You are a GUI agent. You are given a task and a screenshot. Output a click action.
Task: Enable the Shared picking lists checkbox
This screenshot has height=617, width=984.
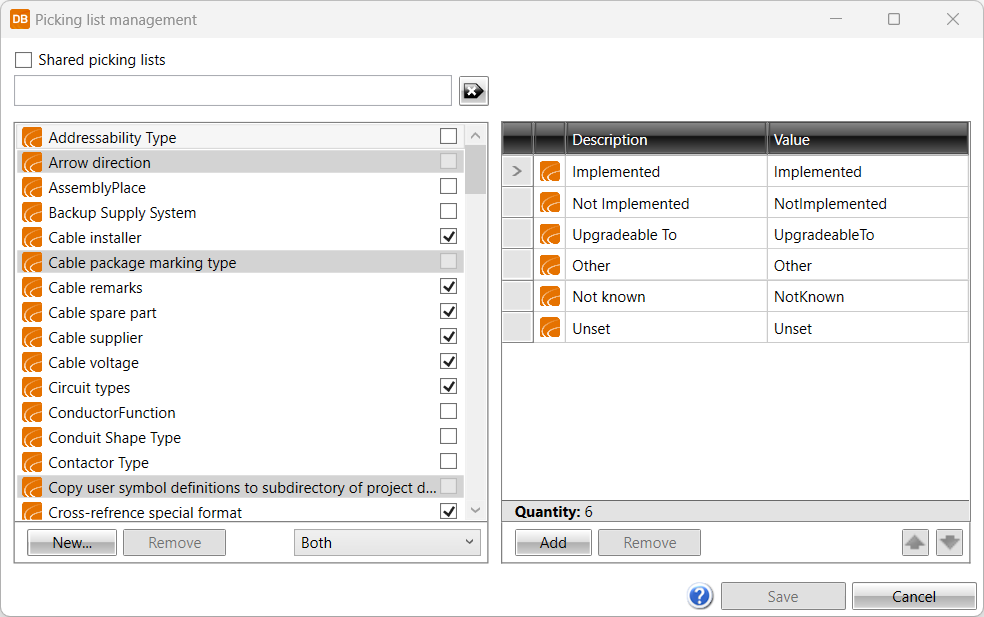click(x=24, y=60)
